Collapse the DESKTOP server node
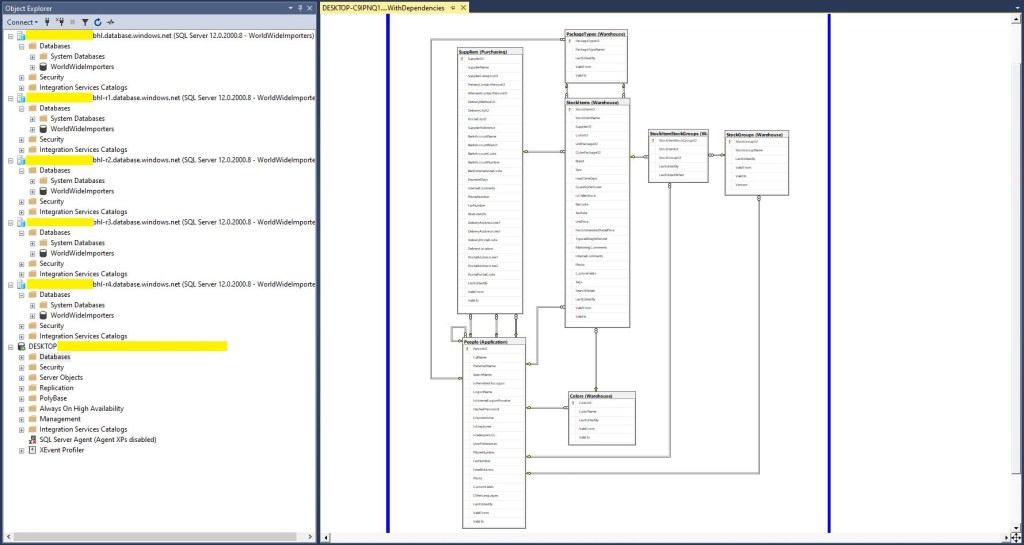Image resolution: width=1024 pixels, height=545 pixels. coord(10,346)
